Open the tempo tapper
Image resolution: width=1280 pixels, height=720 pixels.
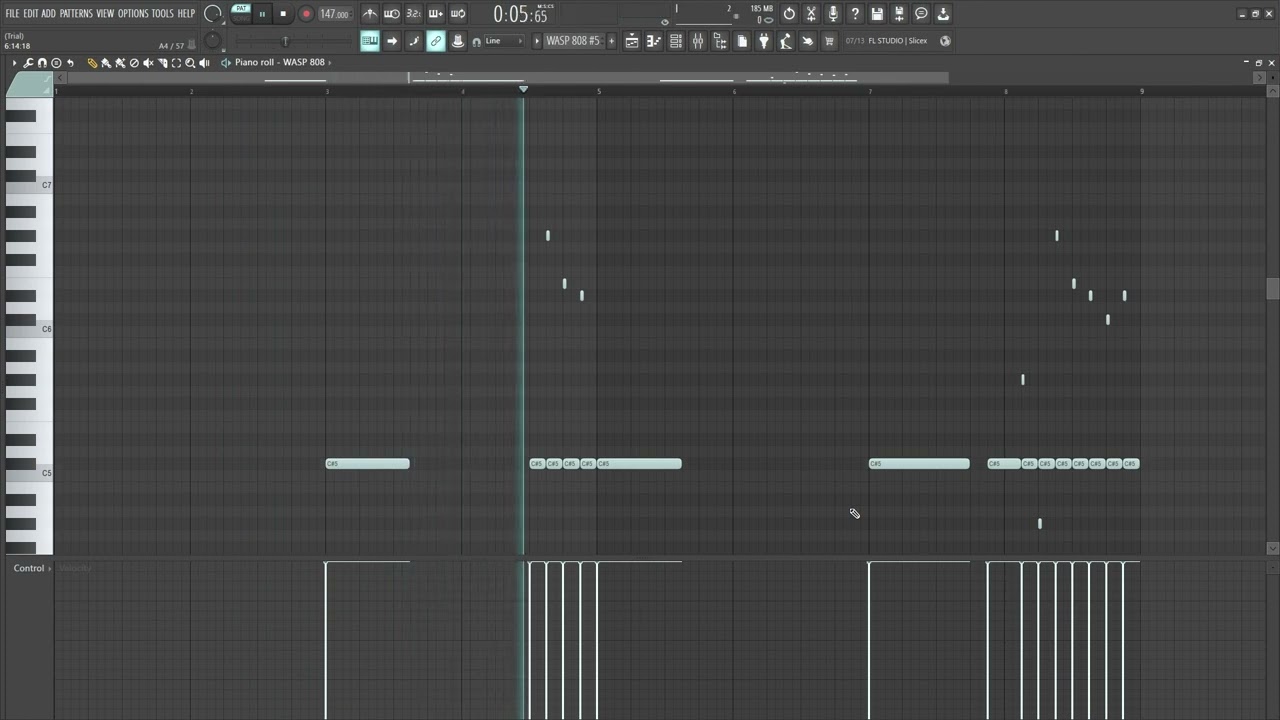click(x=786, y=41)
